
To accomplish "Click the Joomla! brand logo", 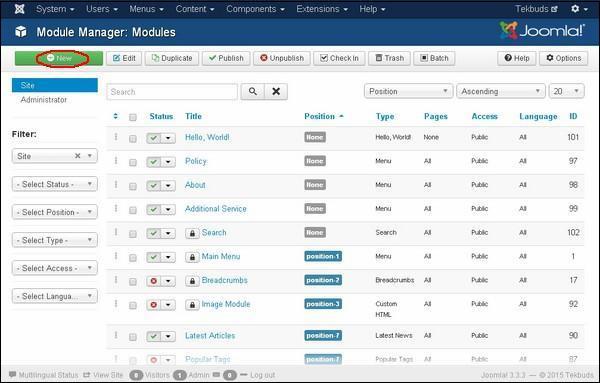I will 542,31.
